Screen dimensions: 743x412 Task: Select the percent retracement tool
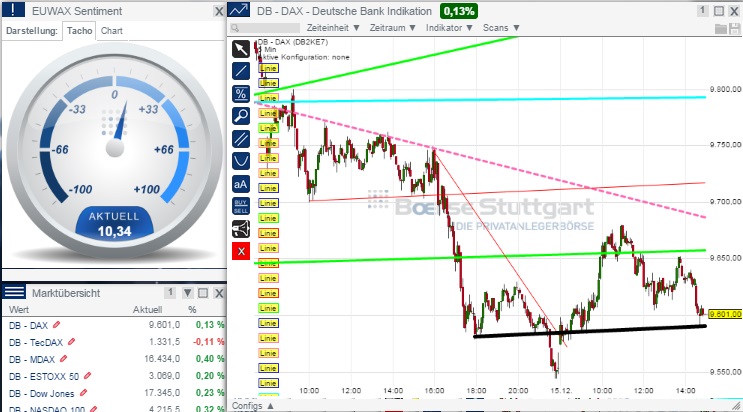click(x=241, y=94)
